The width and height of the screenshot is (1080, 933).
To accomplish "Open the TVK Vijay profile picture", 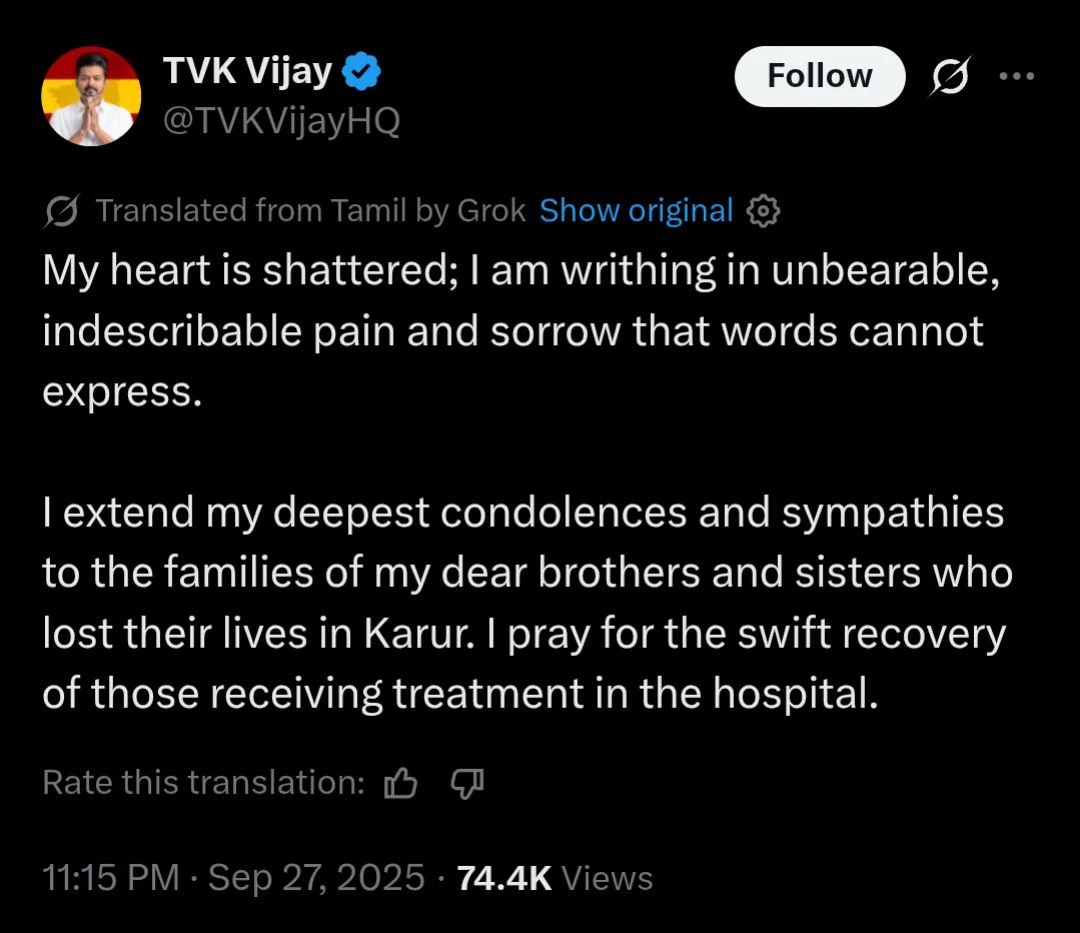I will pyautogui.click(x=90, y=95).
